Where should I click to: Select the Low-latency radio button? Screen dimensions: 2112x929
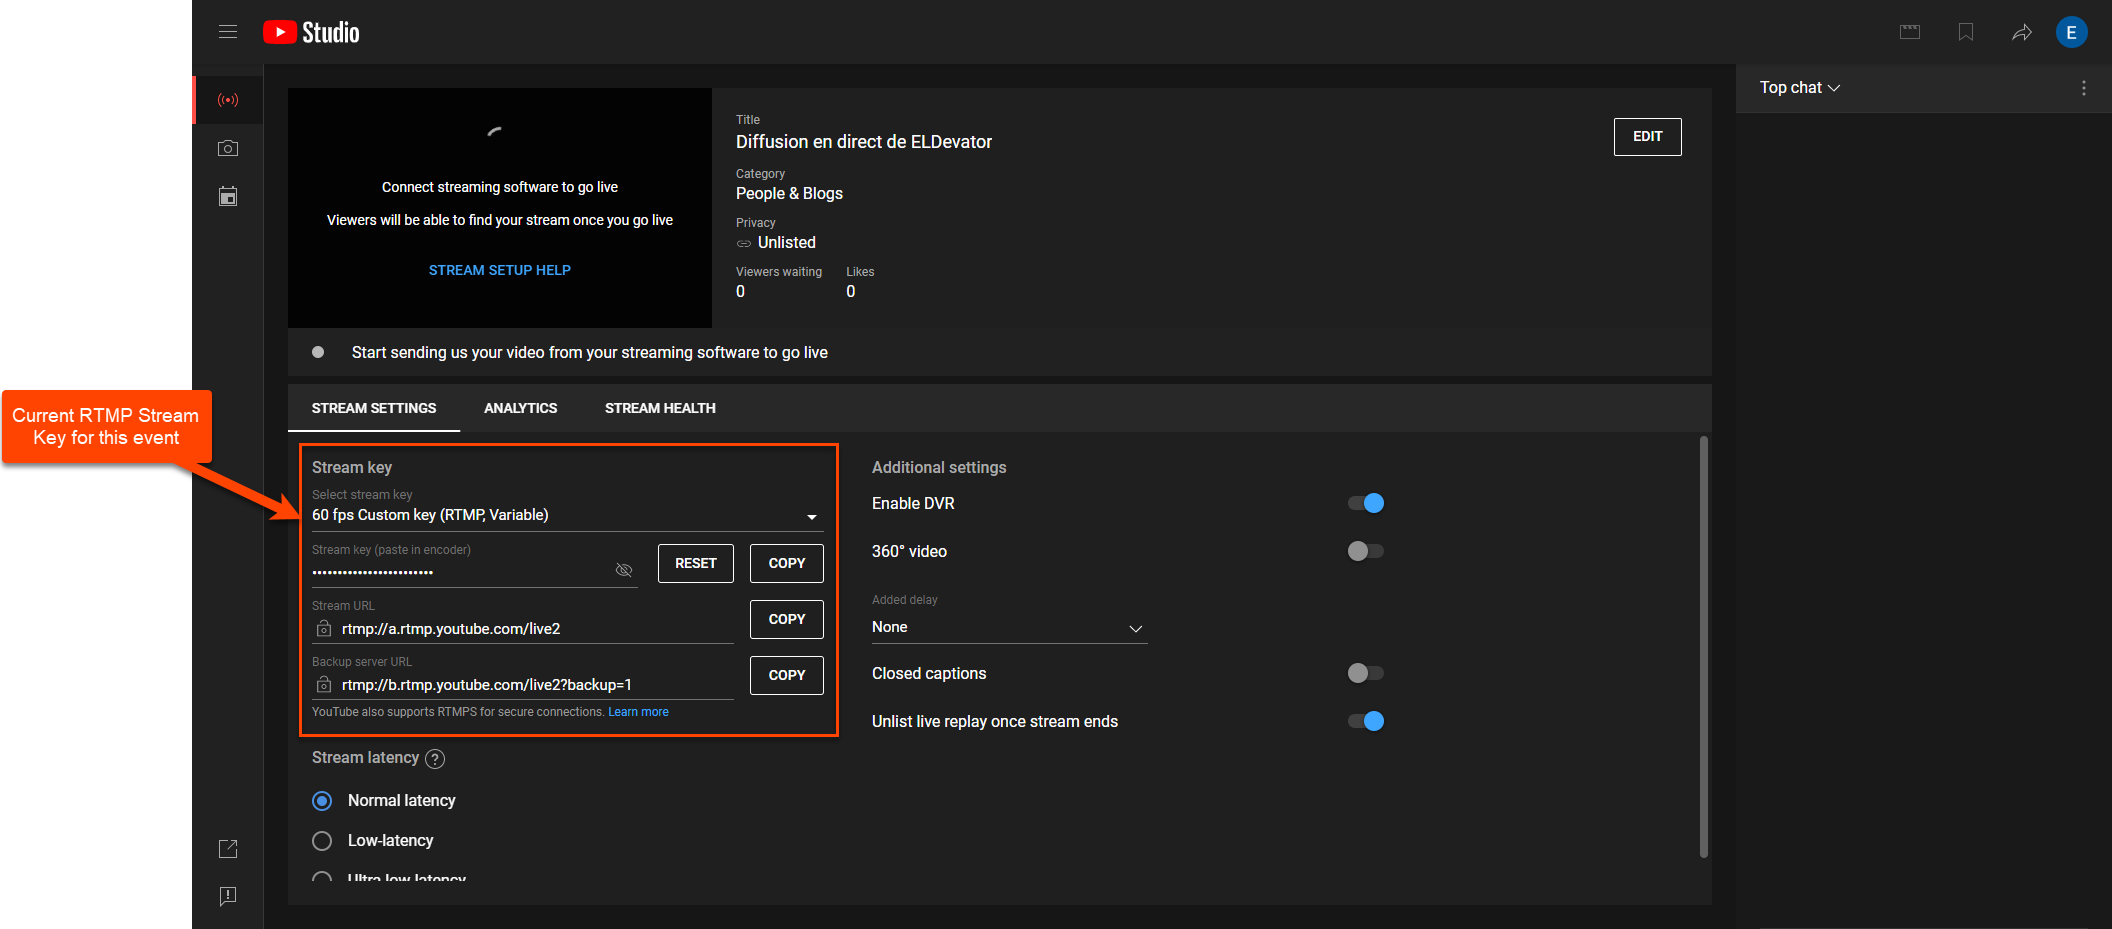(x=322, y=841)
